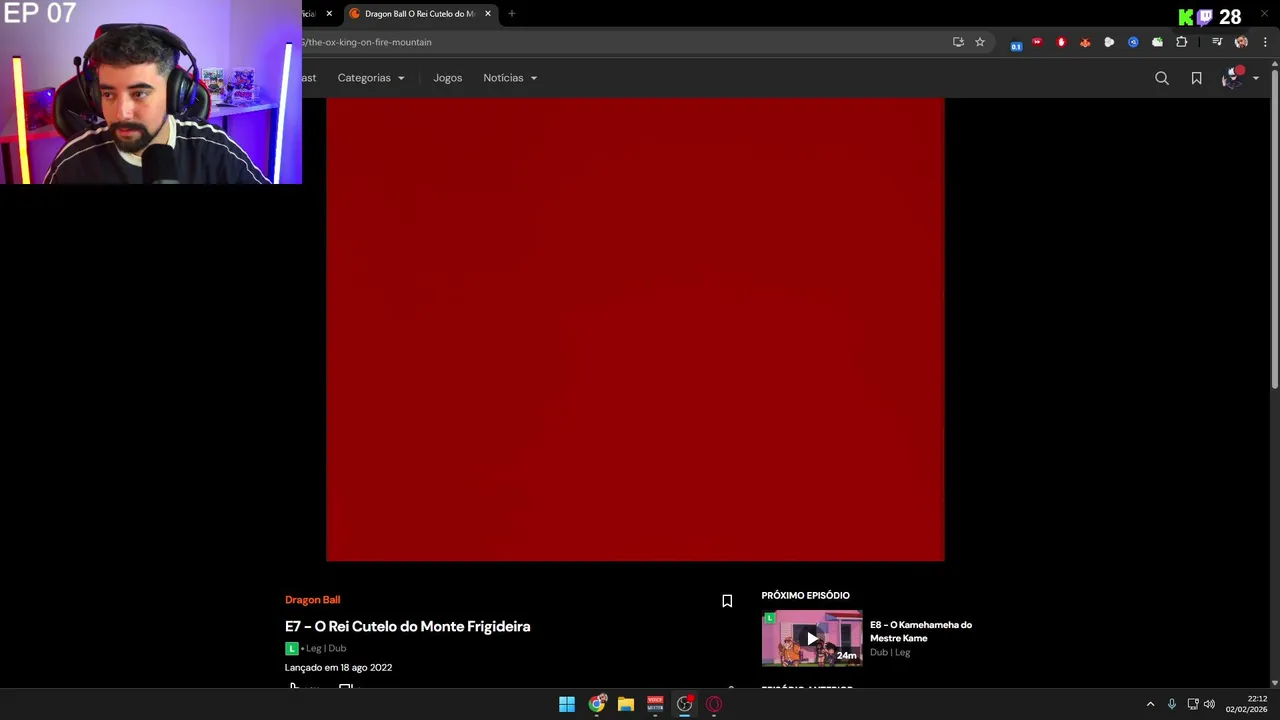1280x720 pixels.
Task: Open the MetaMask fox extension
Action: click(1085, 42)
